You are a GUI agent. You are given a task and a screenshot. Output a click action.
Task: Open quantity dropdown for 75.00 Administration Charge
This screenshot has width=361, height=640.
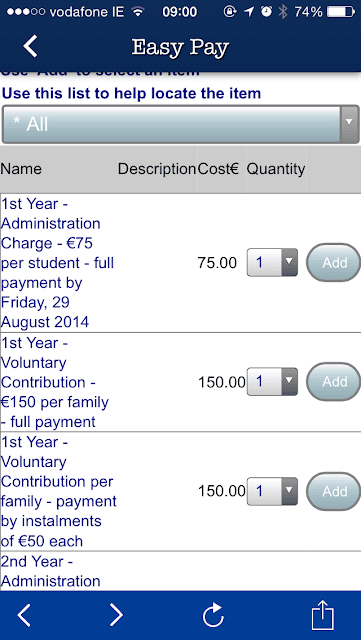pyautogui.click(x=272, y=262)
